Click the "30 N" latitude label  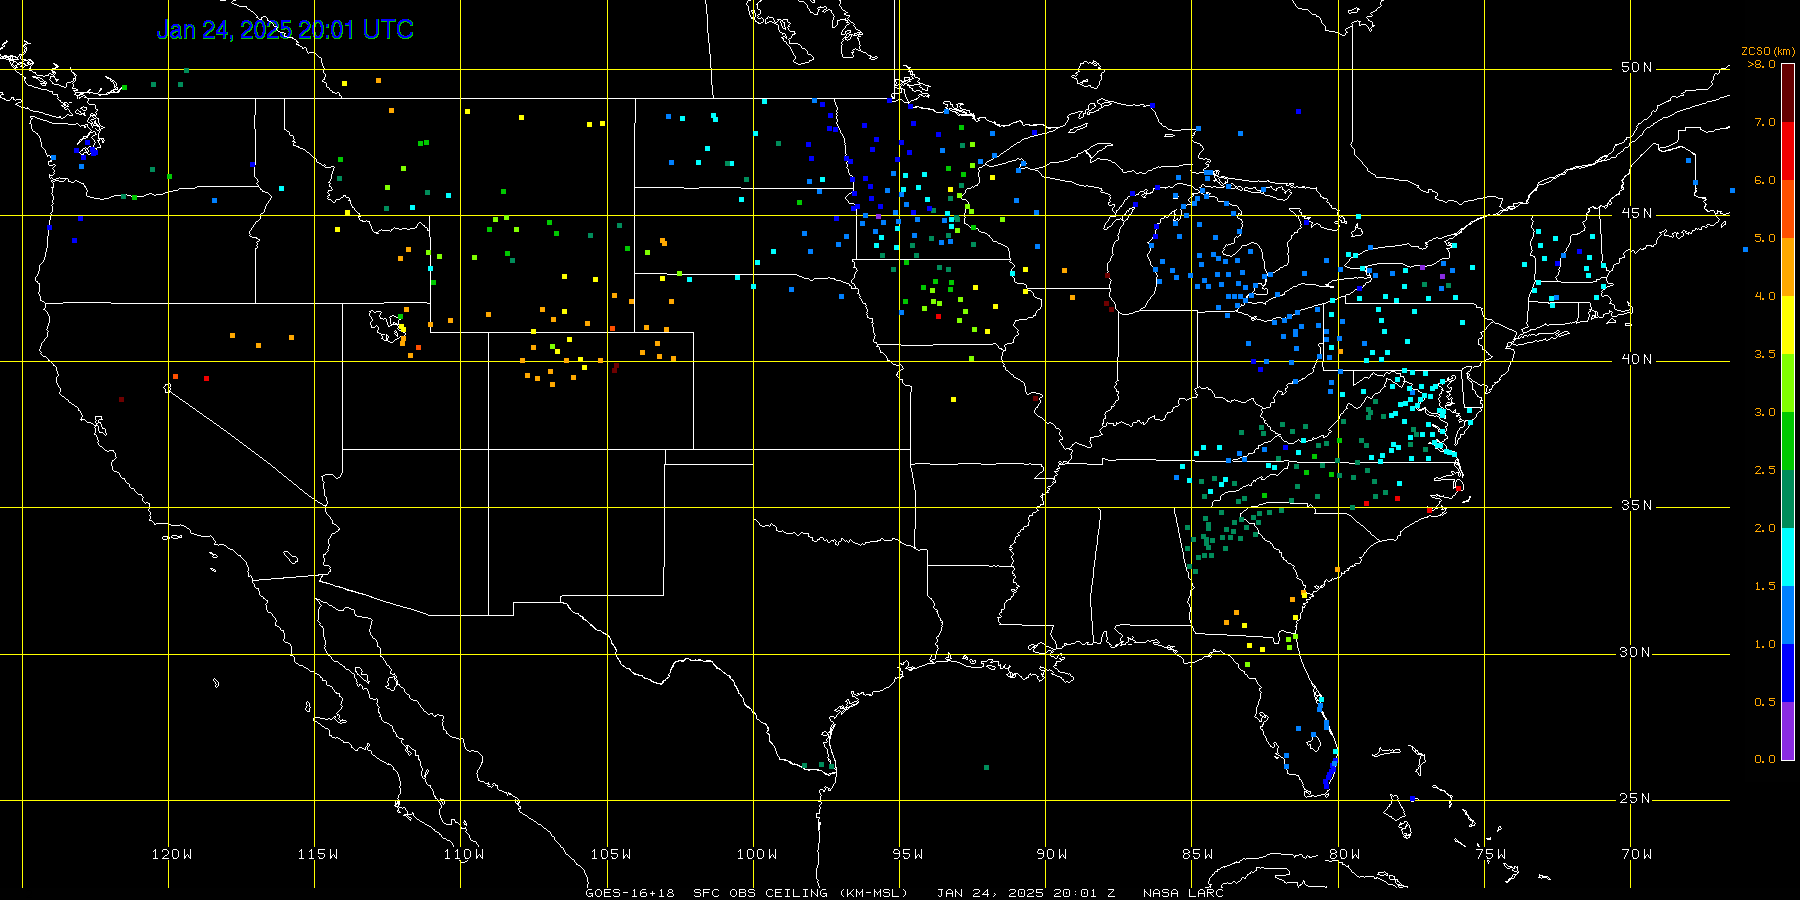click(x=1636, y=653)
